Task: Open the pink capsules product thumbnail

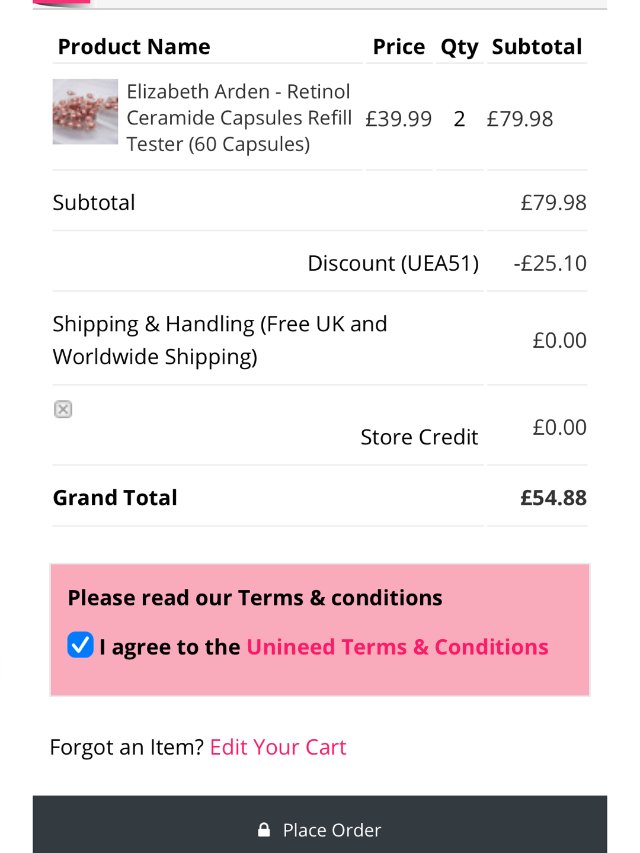Action: pos(85,112)
